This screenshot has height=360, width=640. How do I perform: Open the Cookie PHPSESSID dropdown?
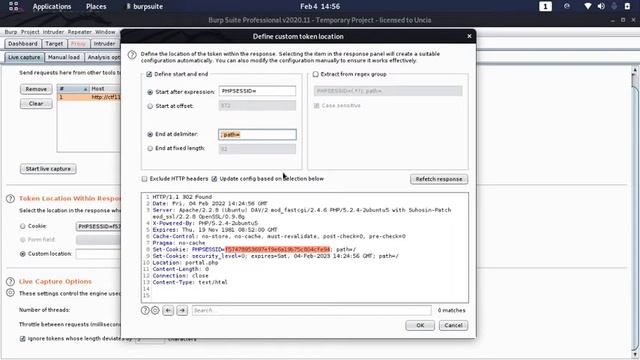click(x=98, y=227)
